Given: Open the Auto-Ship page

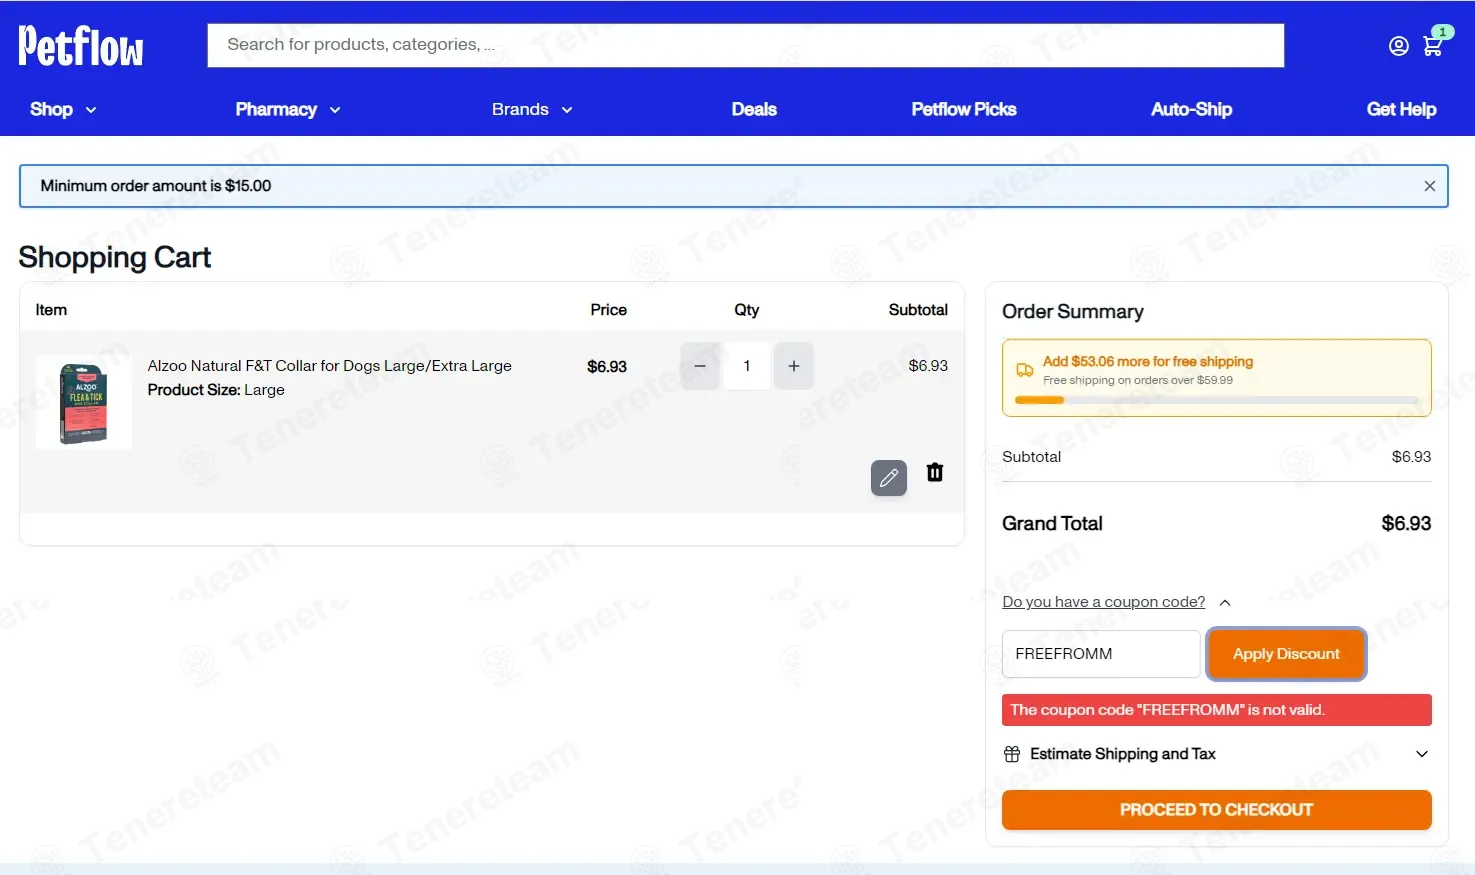Looking at the screenshot, I should click(1191, 110).
